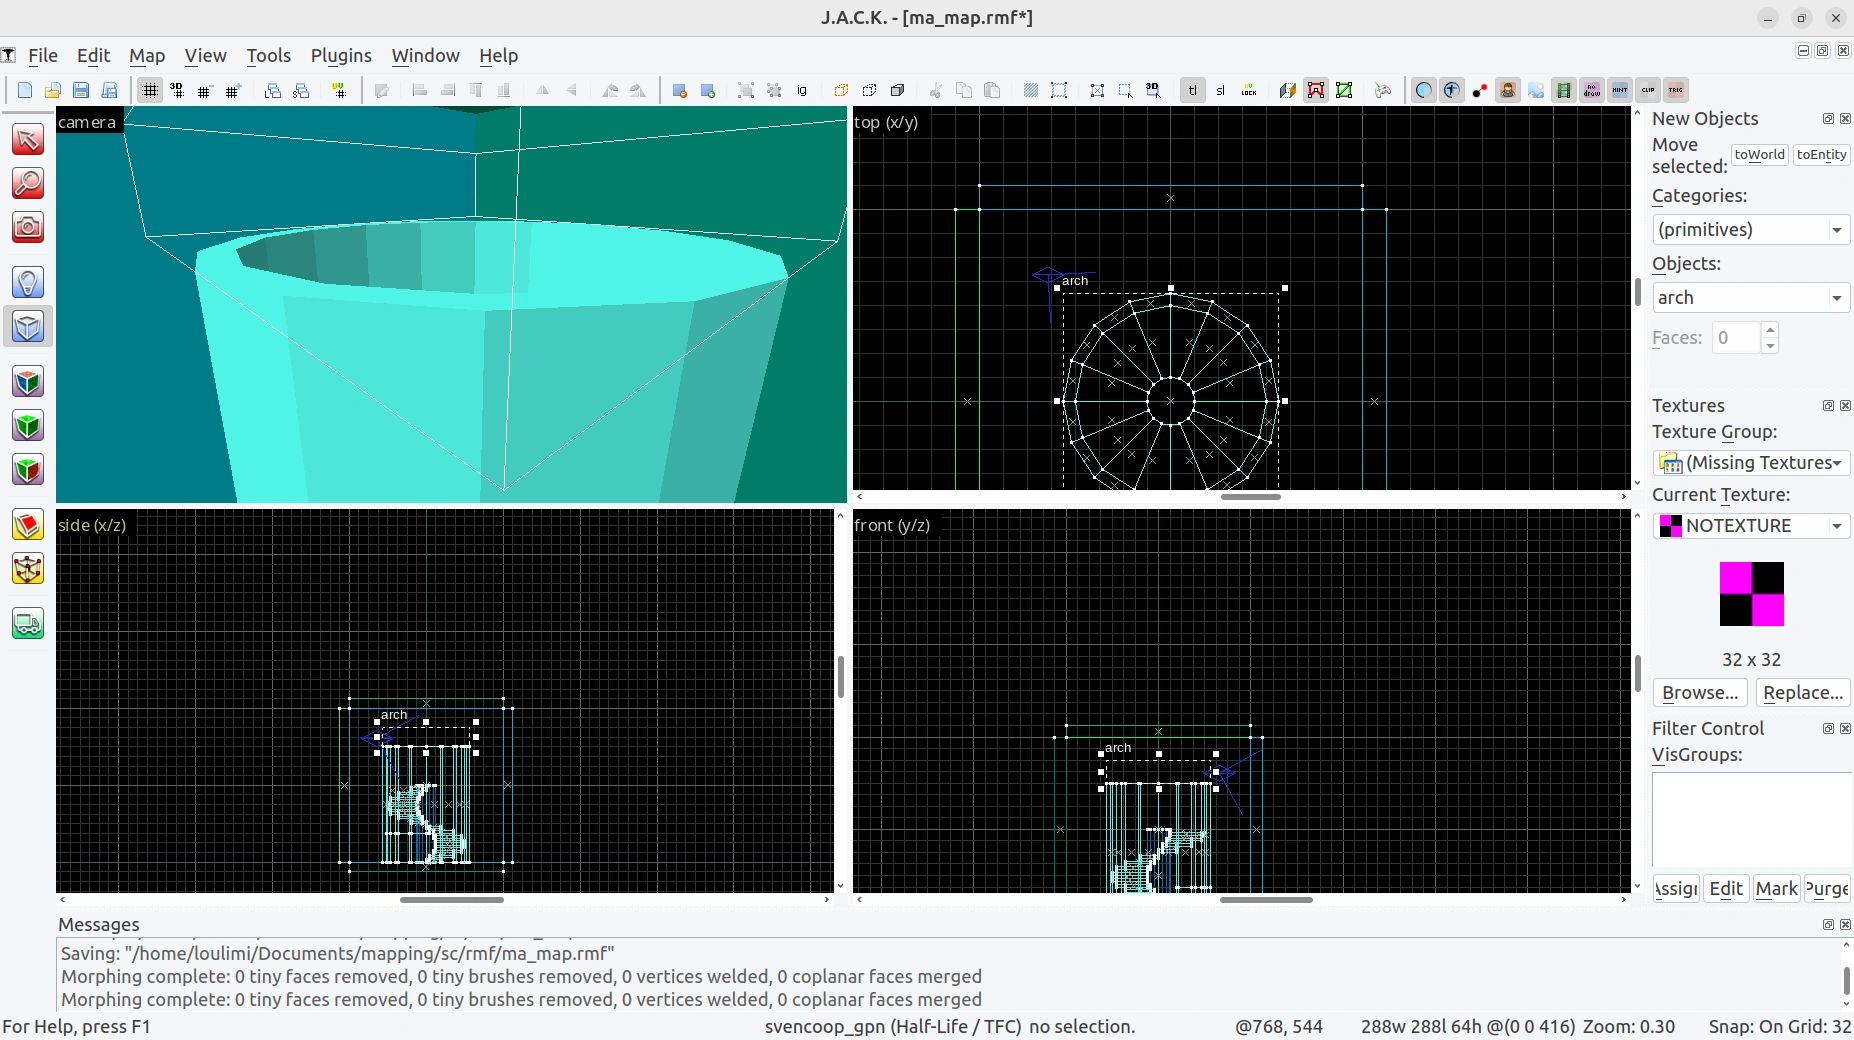Select the camera tool in left sidebar
1854x1040 pixels.
point(28,227)
